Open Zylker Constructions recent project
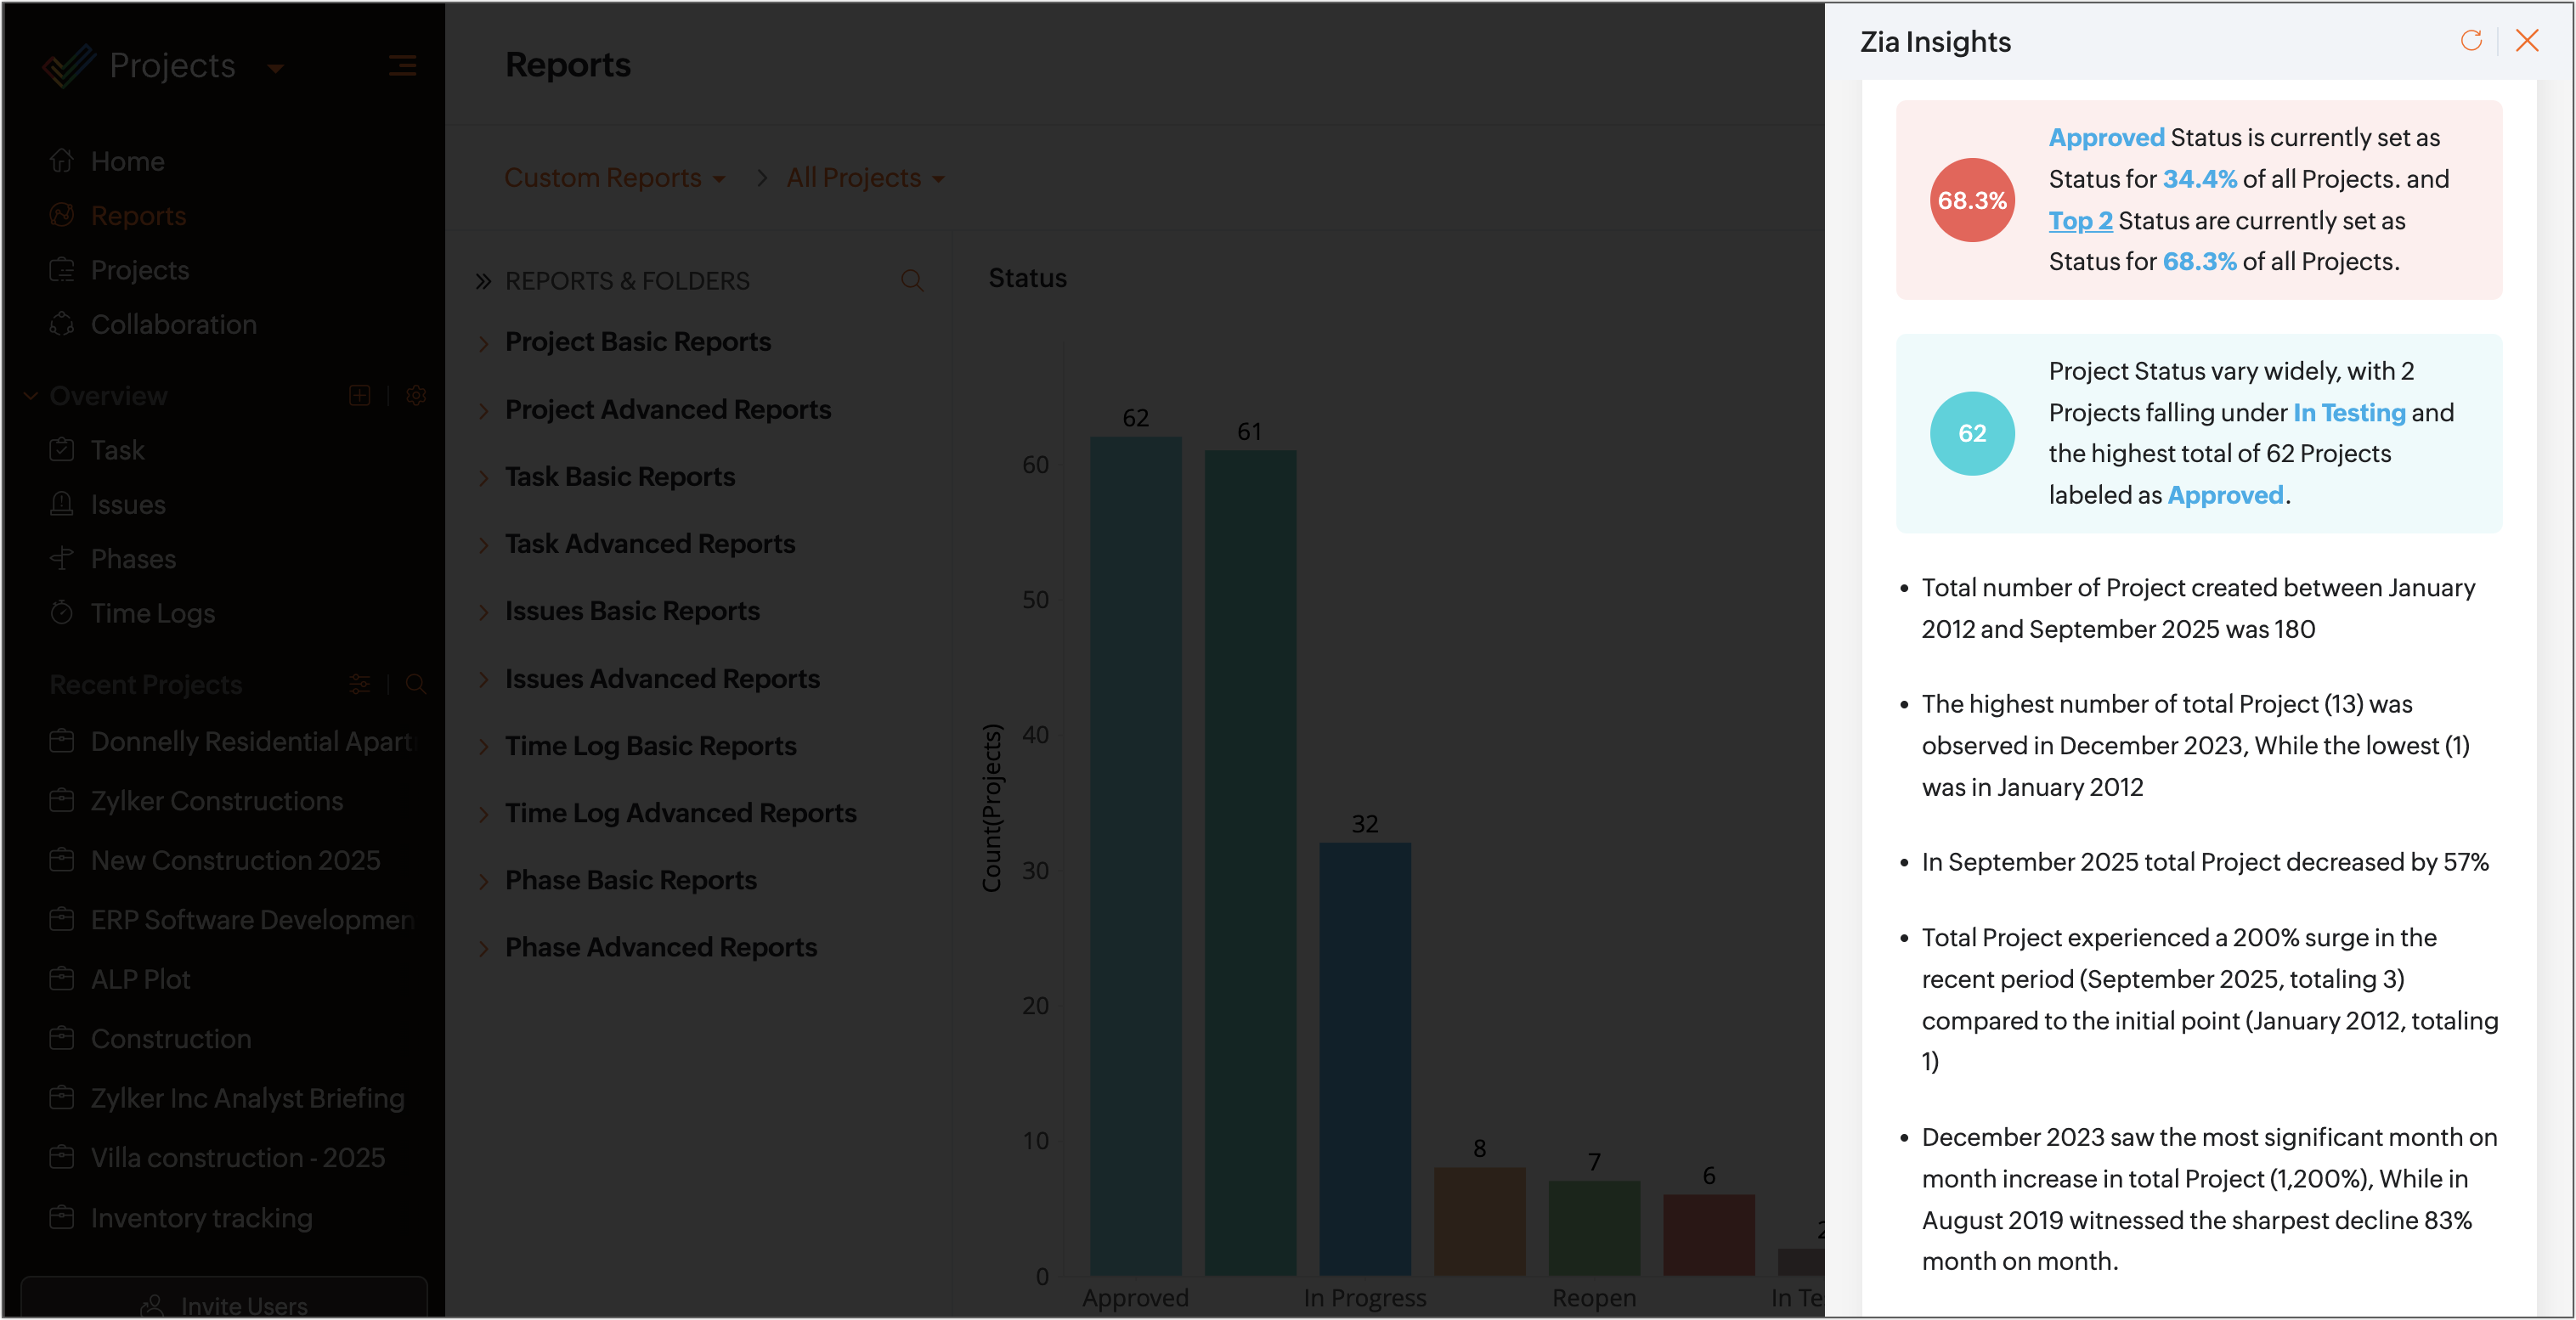The width and height of the screenshot is (2576, 1320). click(x=216, y=801)
